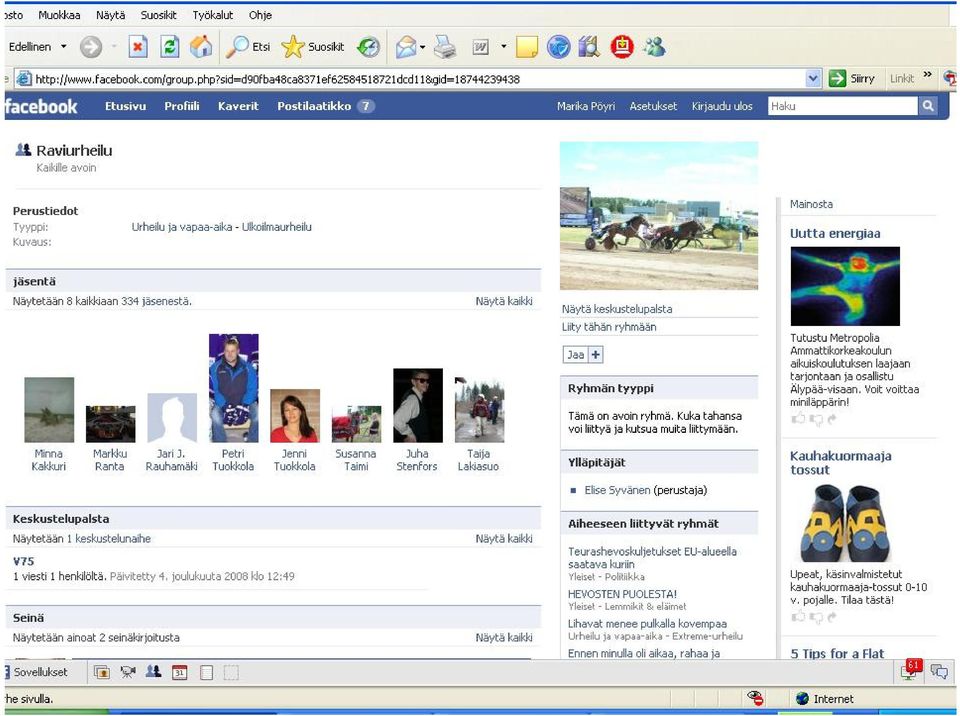The width and height of the screenshot is (960, 716).
Task: Open Jenni Tuokkola's member photo
Action: [294, 416]
